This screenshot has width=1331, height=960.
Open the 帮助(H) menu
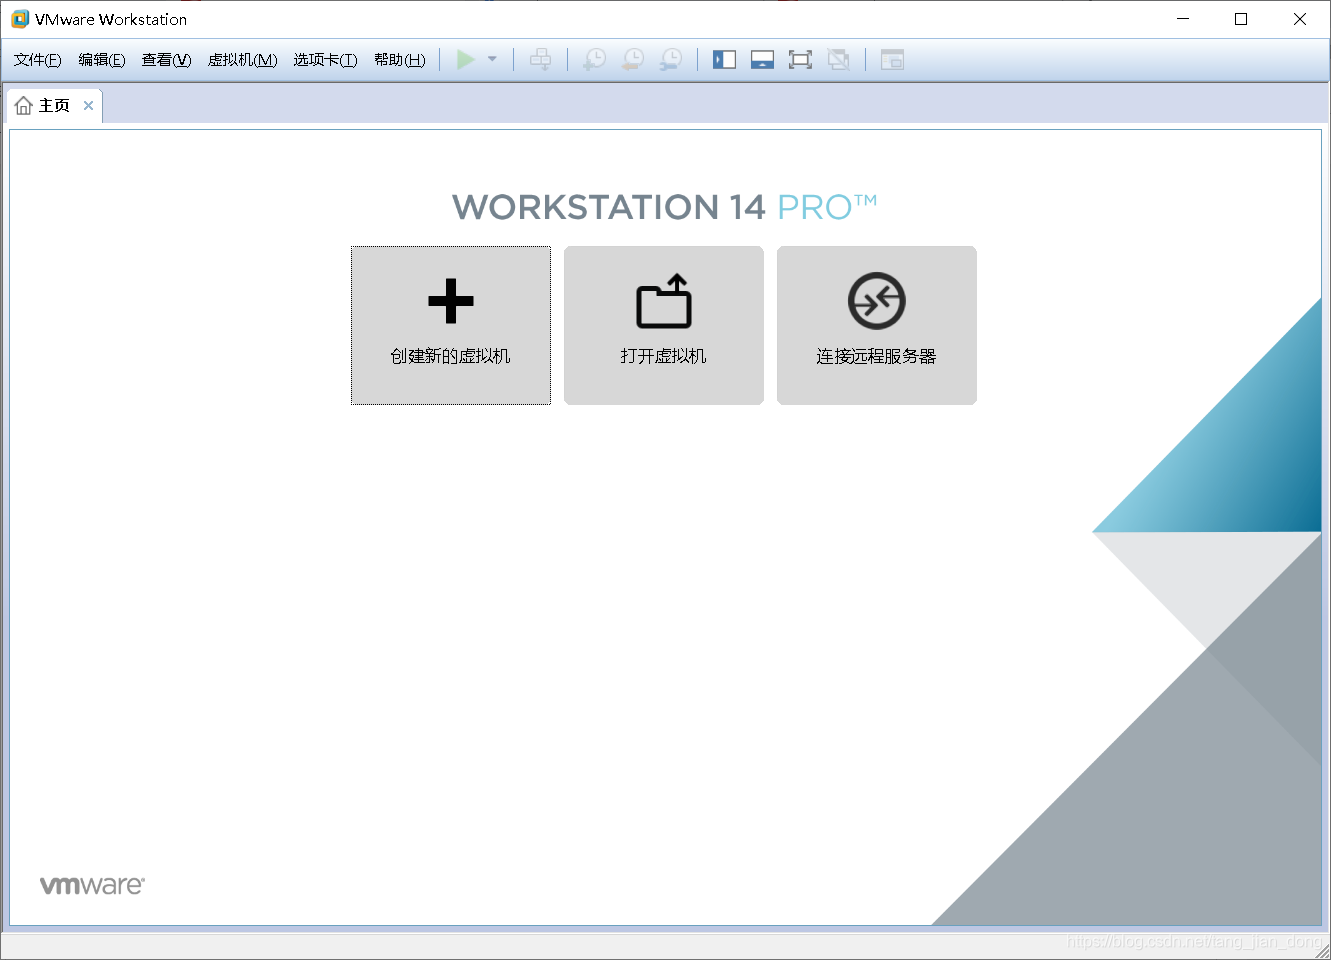coord(400,60)
